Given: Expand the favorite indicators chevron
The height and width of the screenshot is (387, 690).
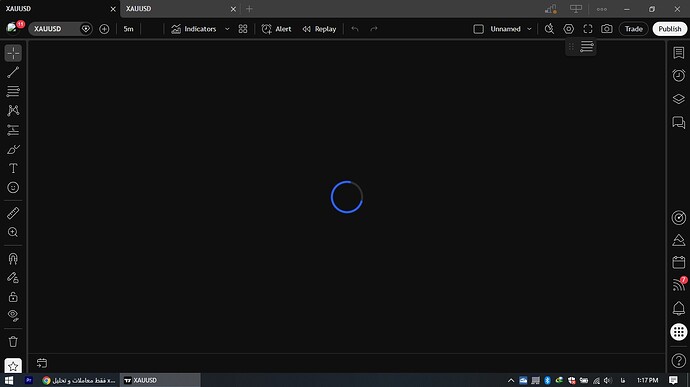Looking at the screenshot, I should [227, 29].
